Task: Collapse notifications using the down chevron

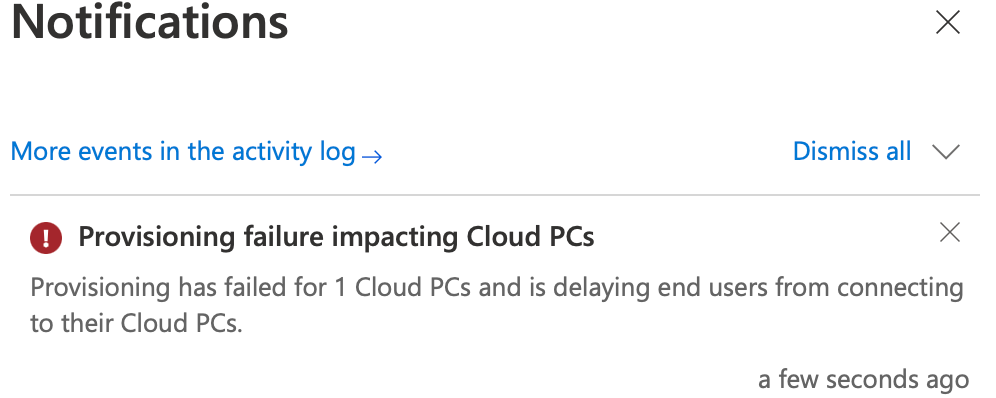Action: pyautogui.click(x=946, y=152)
